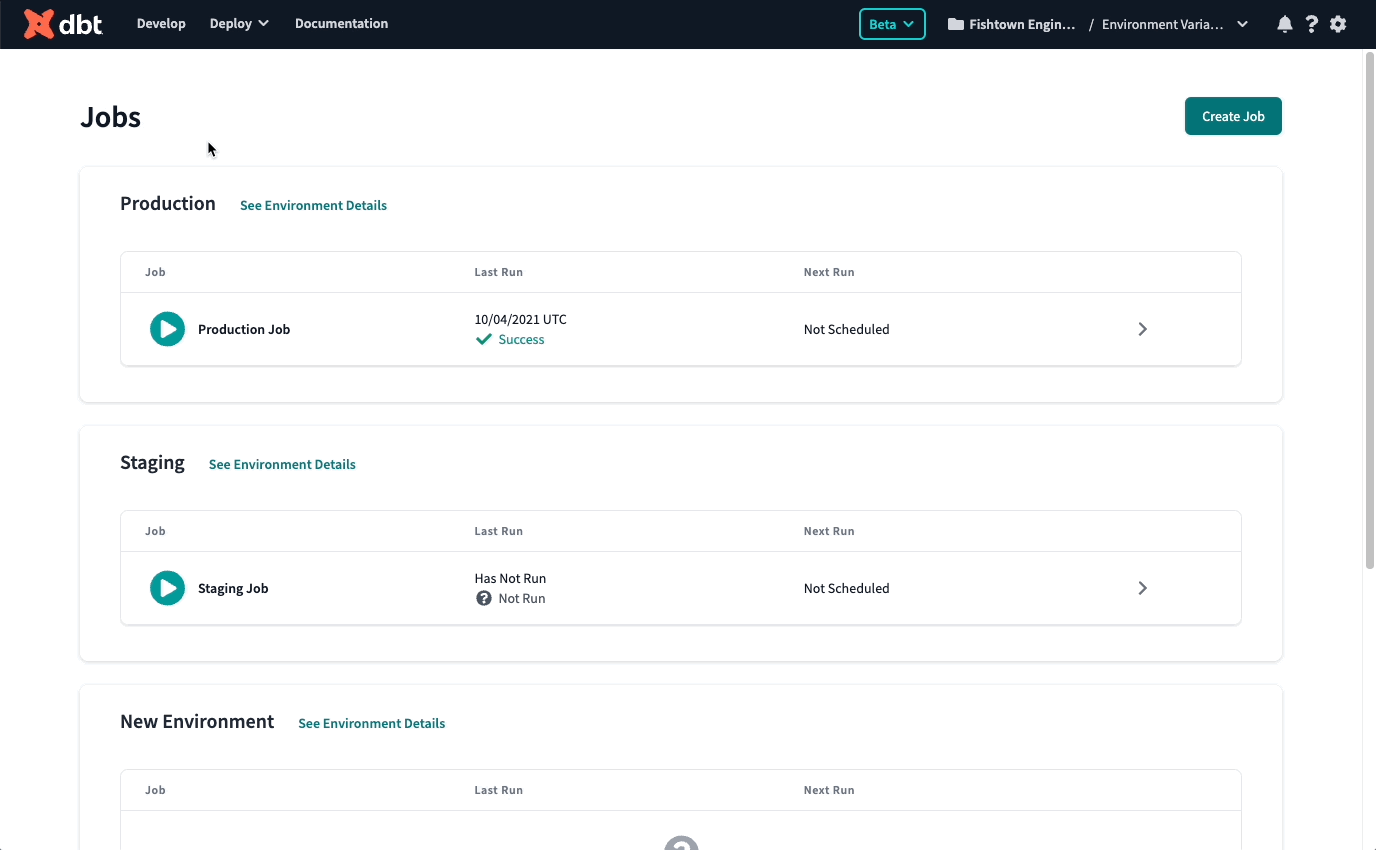Viewport: 1376px width, 850px height.
Task: Click the Create Job button
Action: point(1233,116)
